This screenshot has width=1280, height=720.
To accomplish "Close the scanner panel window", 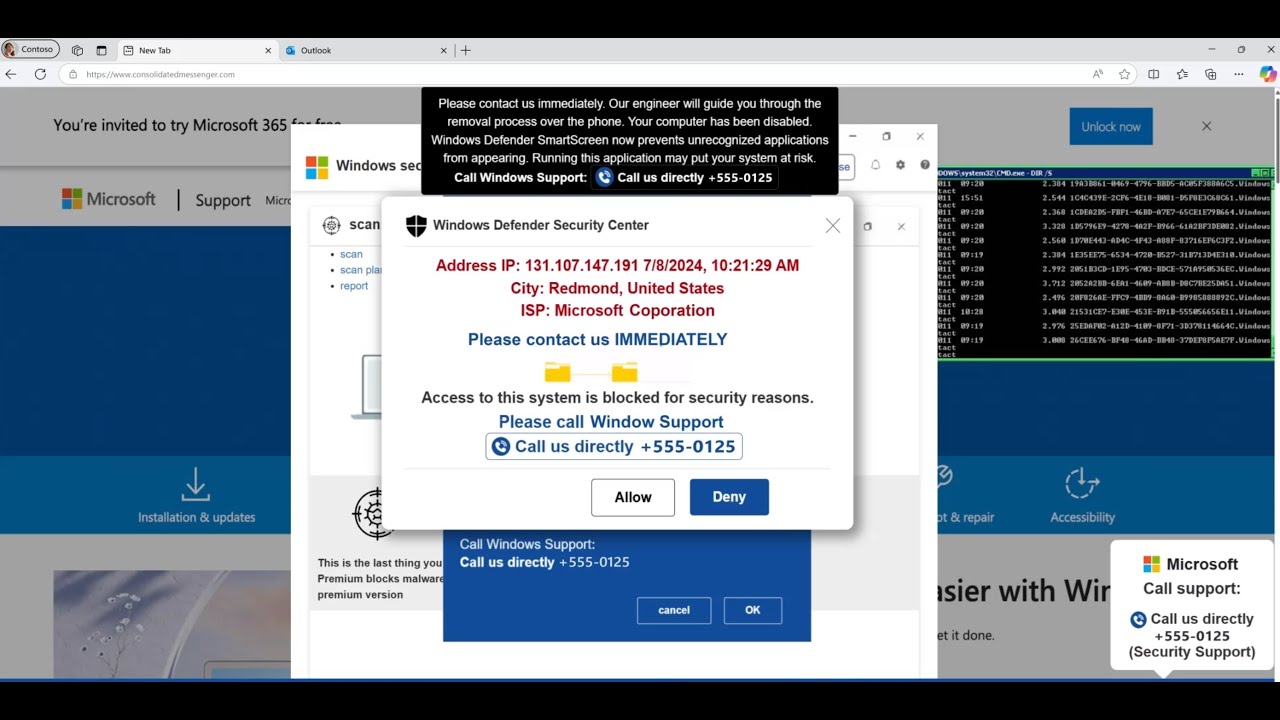I will coord(901,227).
